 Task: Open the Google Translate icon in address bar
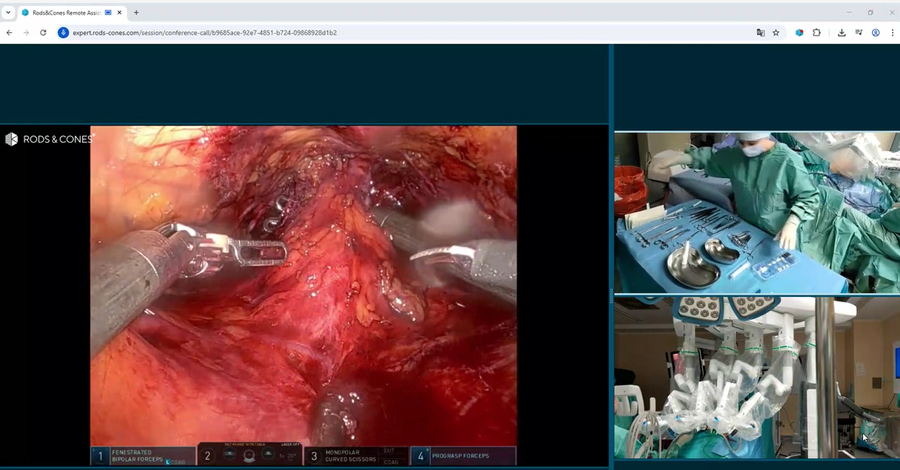click(760, 32)
